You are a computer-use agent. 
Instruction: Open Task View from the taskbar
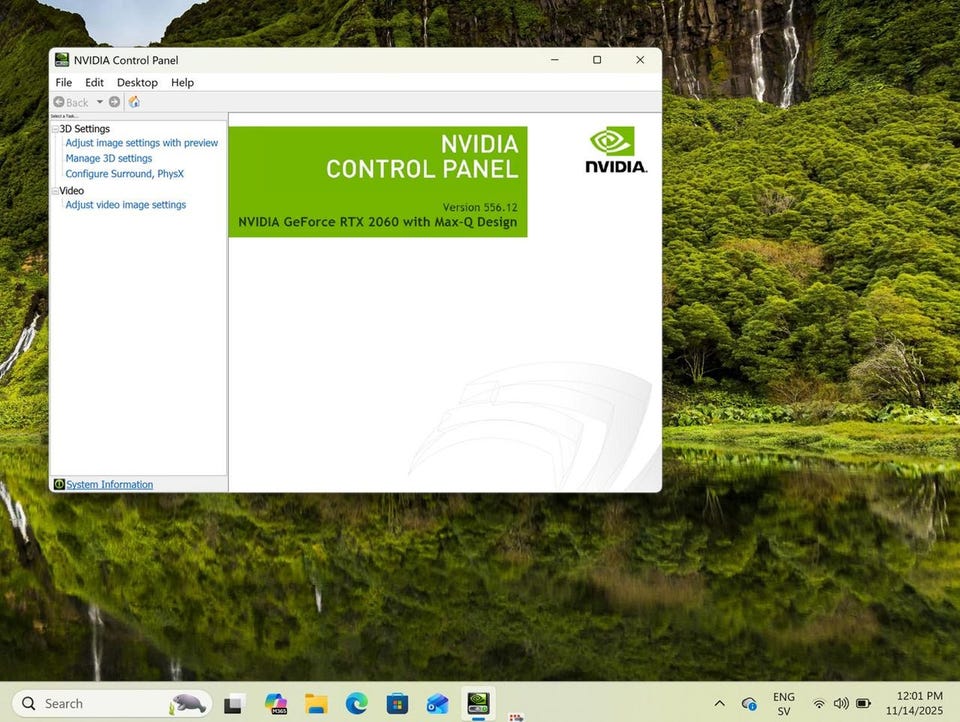234,704
